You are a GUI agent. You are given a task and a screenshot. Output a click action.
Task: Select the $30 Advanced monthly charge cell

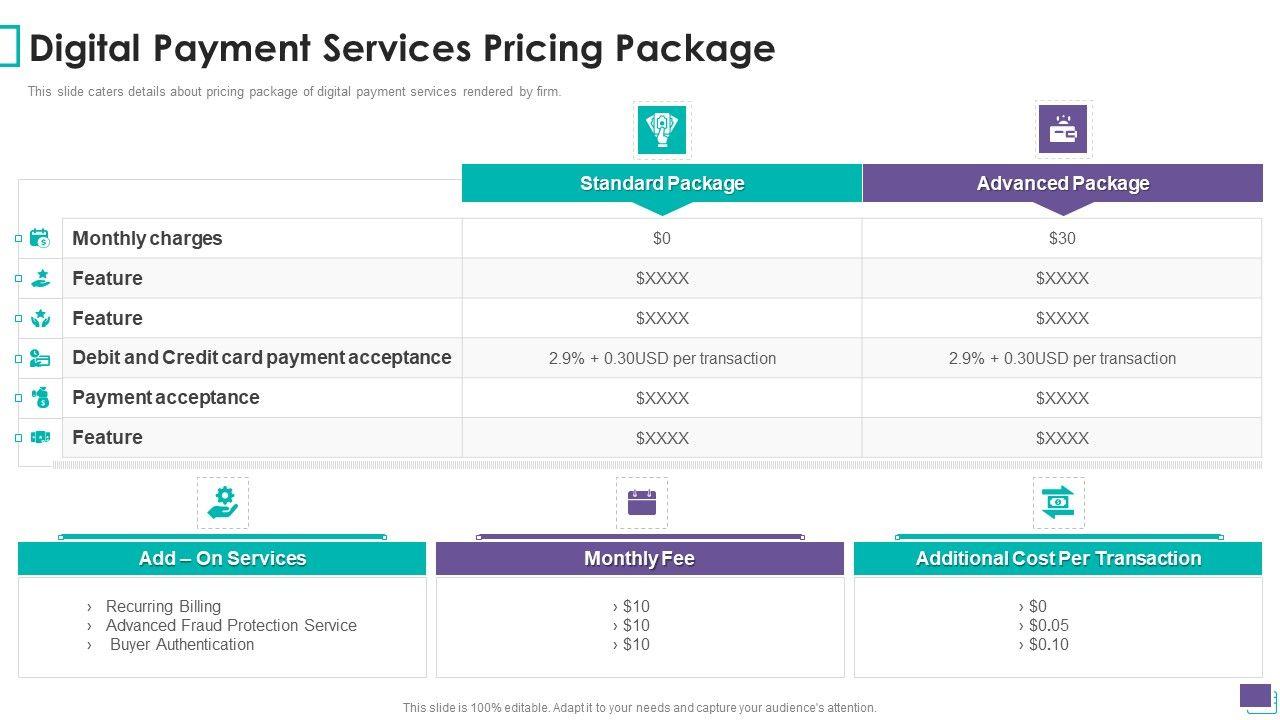[x=1062, y=238]
